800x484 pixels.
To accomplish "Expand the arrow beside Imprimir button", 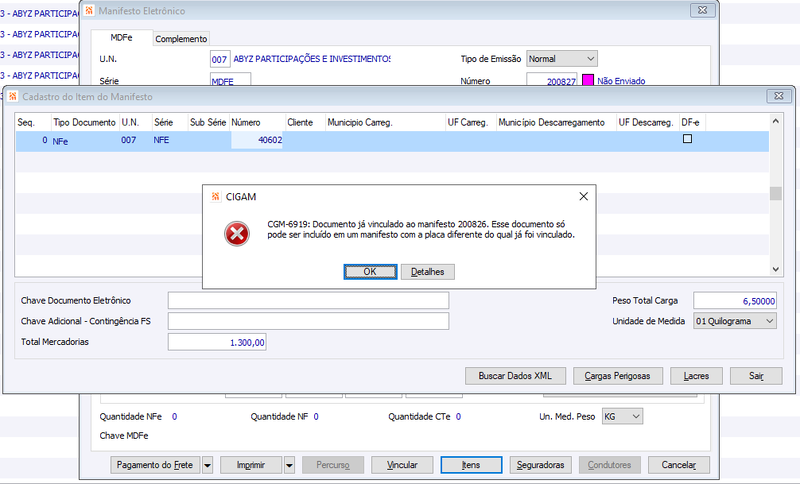I will click(x=289, y=465).
